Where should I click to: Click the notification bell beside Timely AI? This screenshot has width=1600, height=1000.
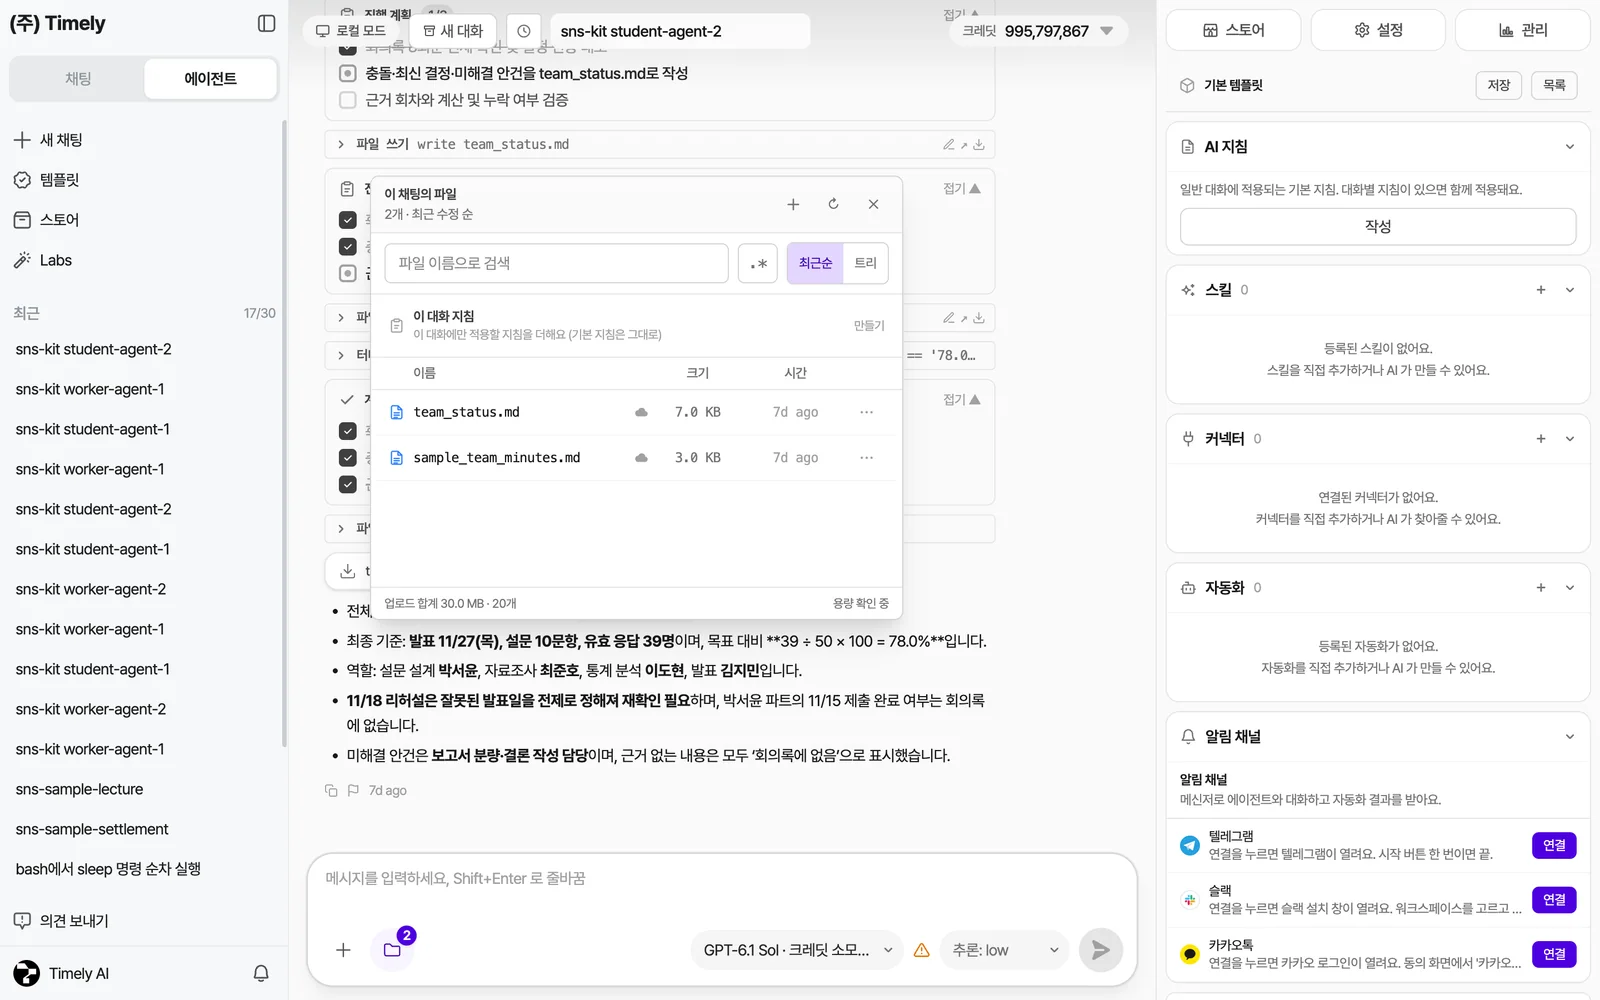click(261, 973)
